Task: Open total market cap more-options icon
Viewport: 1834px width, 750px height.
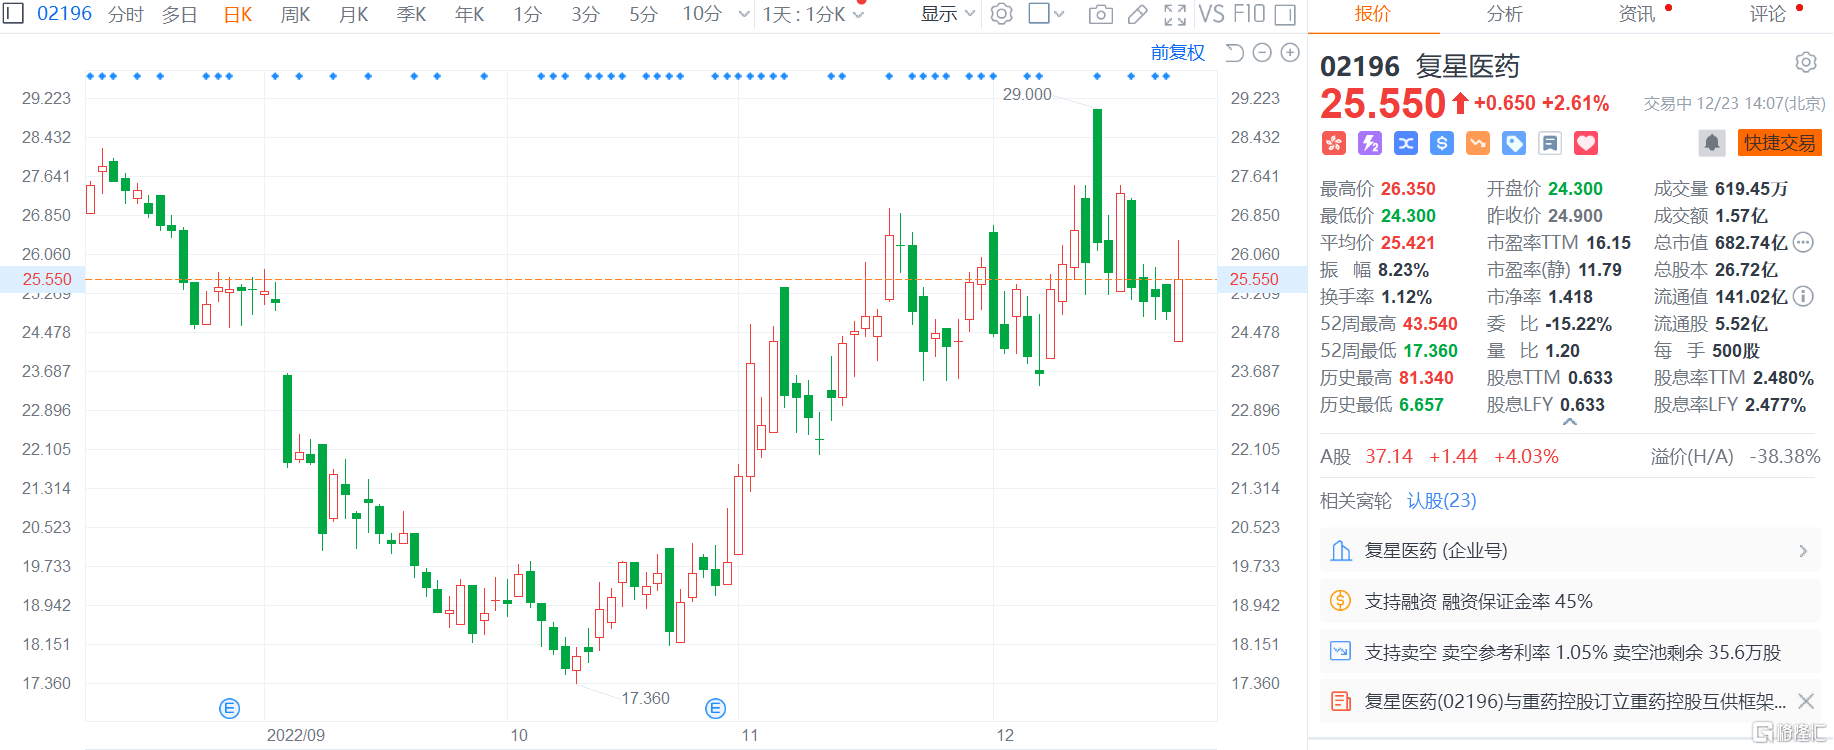Action: coord(1803,242)
